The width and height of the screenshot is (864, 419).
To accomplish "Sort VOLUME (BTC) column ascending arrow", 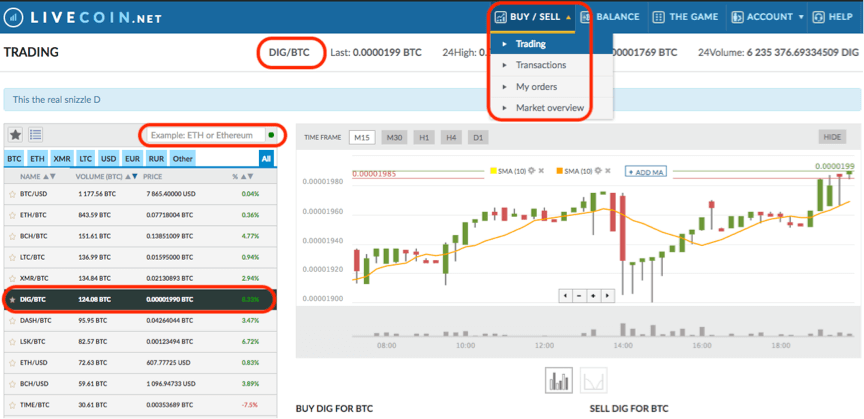I will tap(127, 177).
